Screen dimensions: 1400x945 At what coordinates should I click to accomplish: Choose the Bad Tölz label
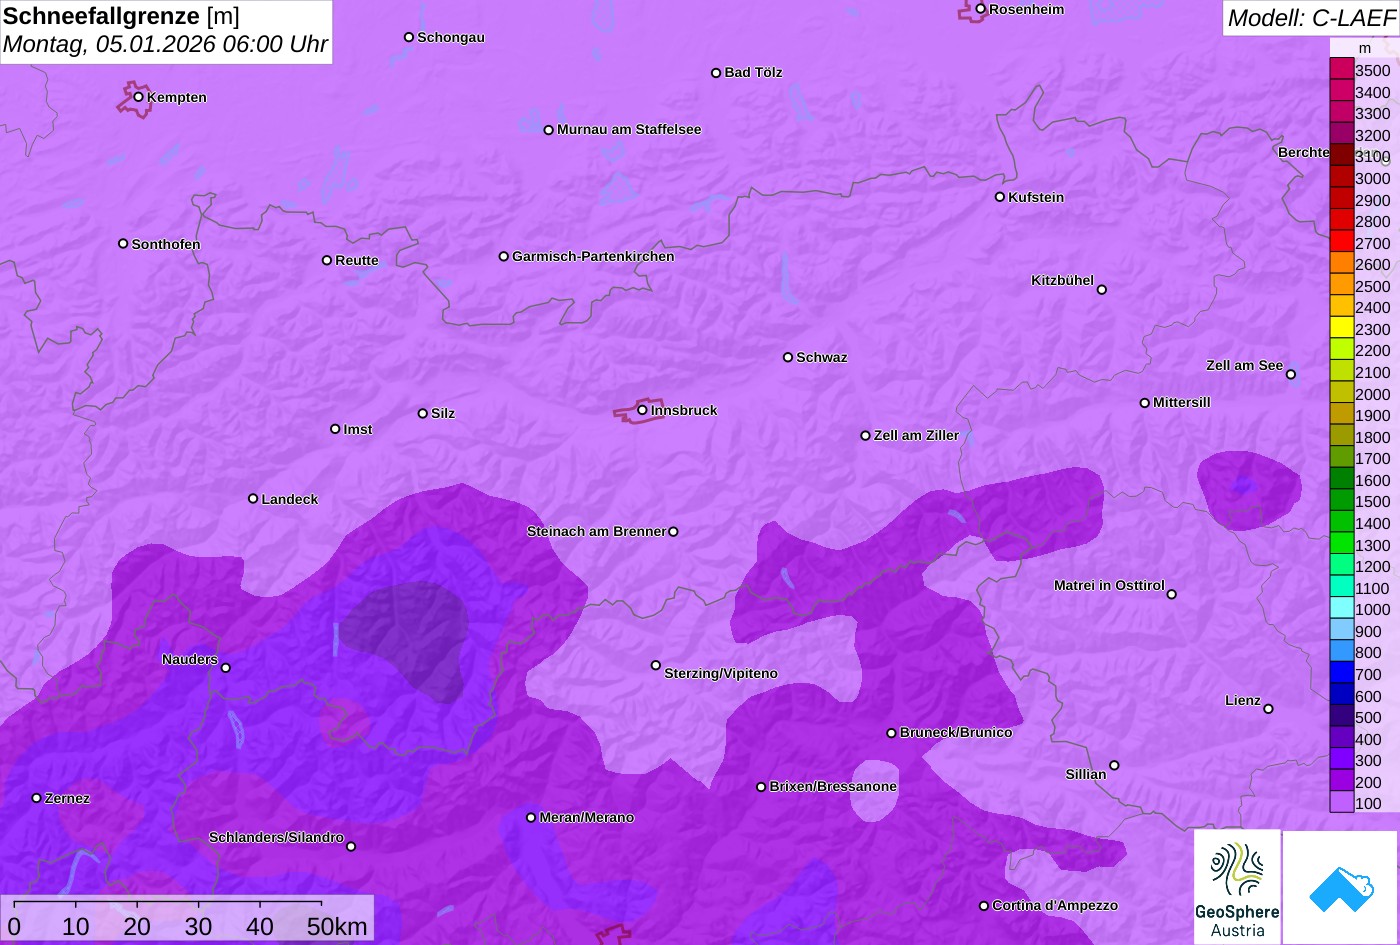click(x=753, y=72)
